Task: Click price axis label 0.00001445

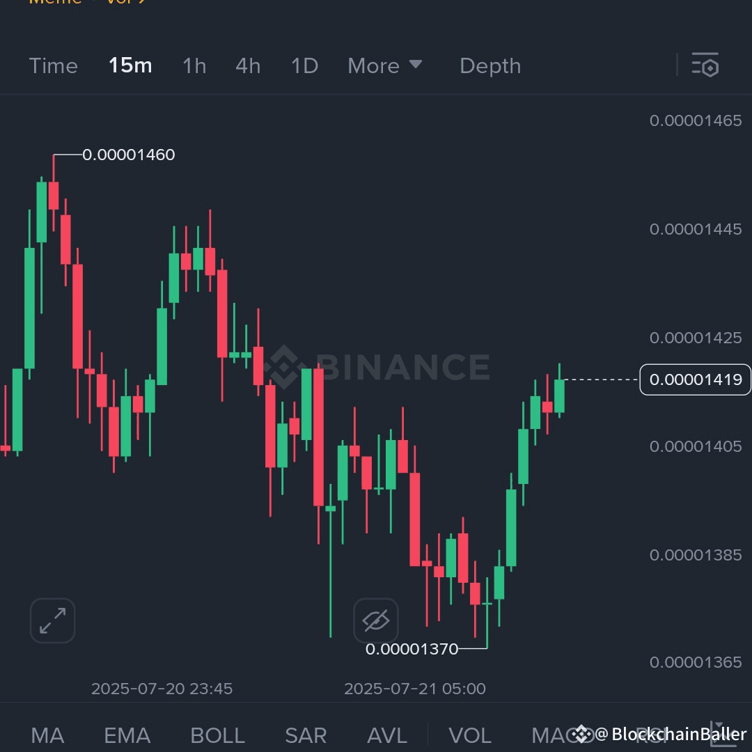Action: 695,229
